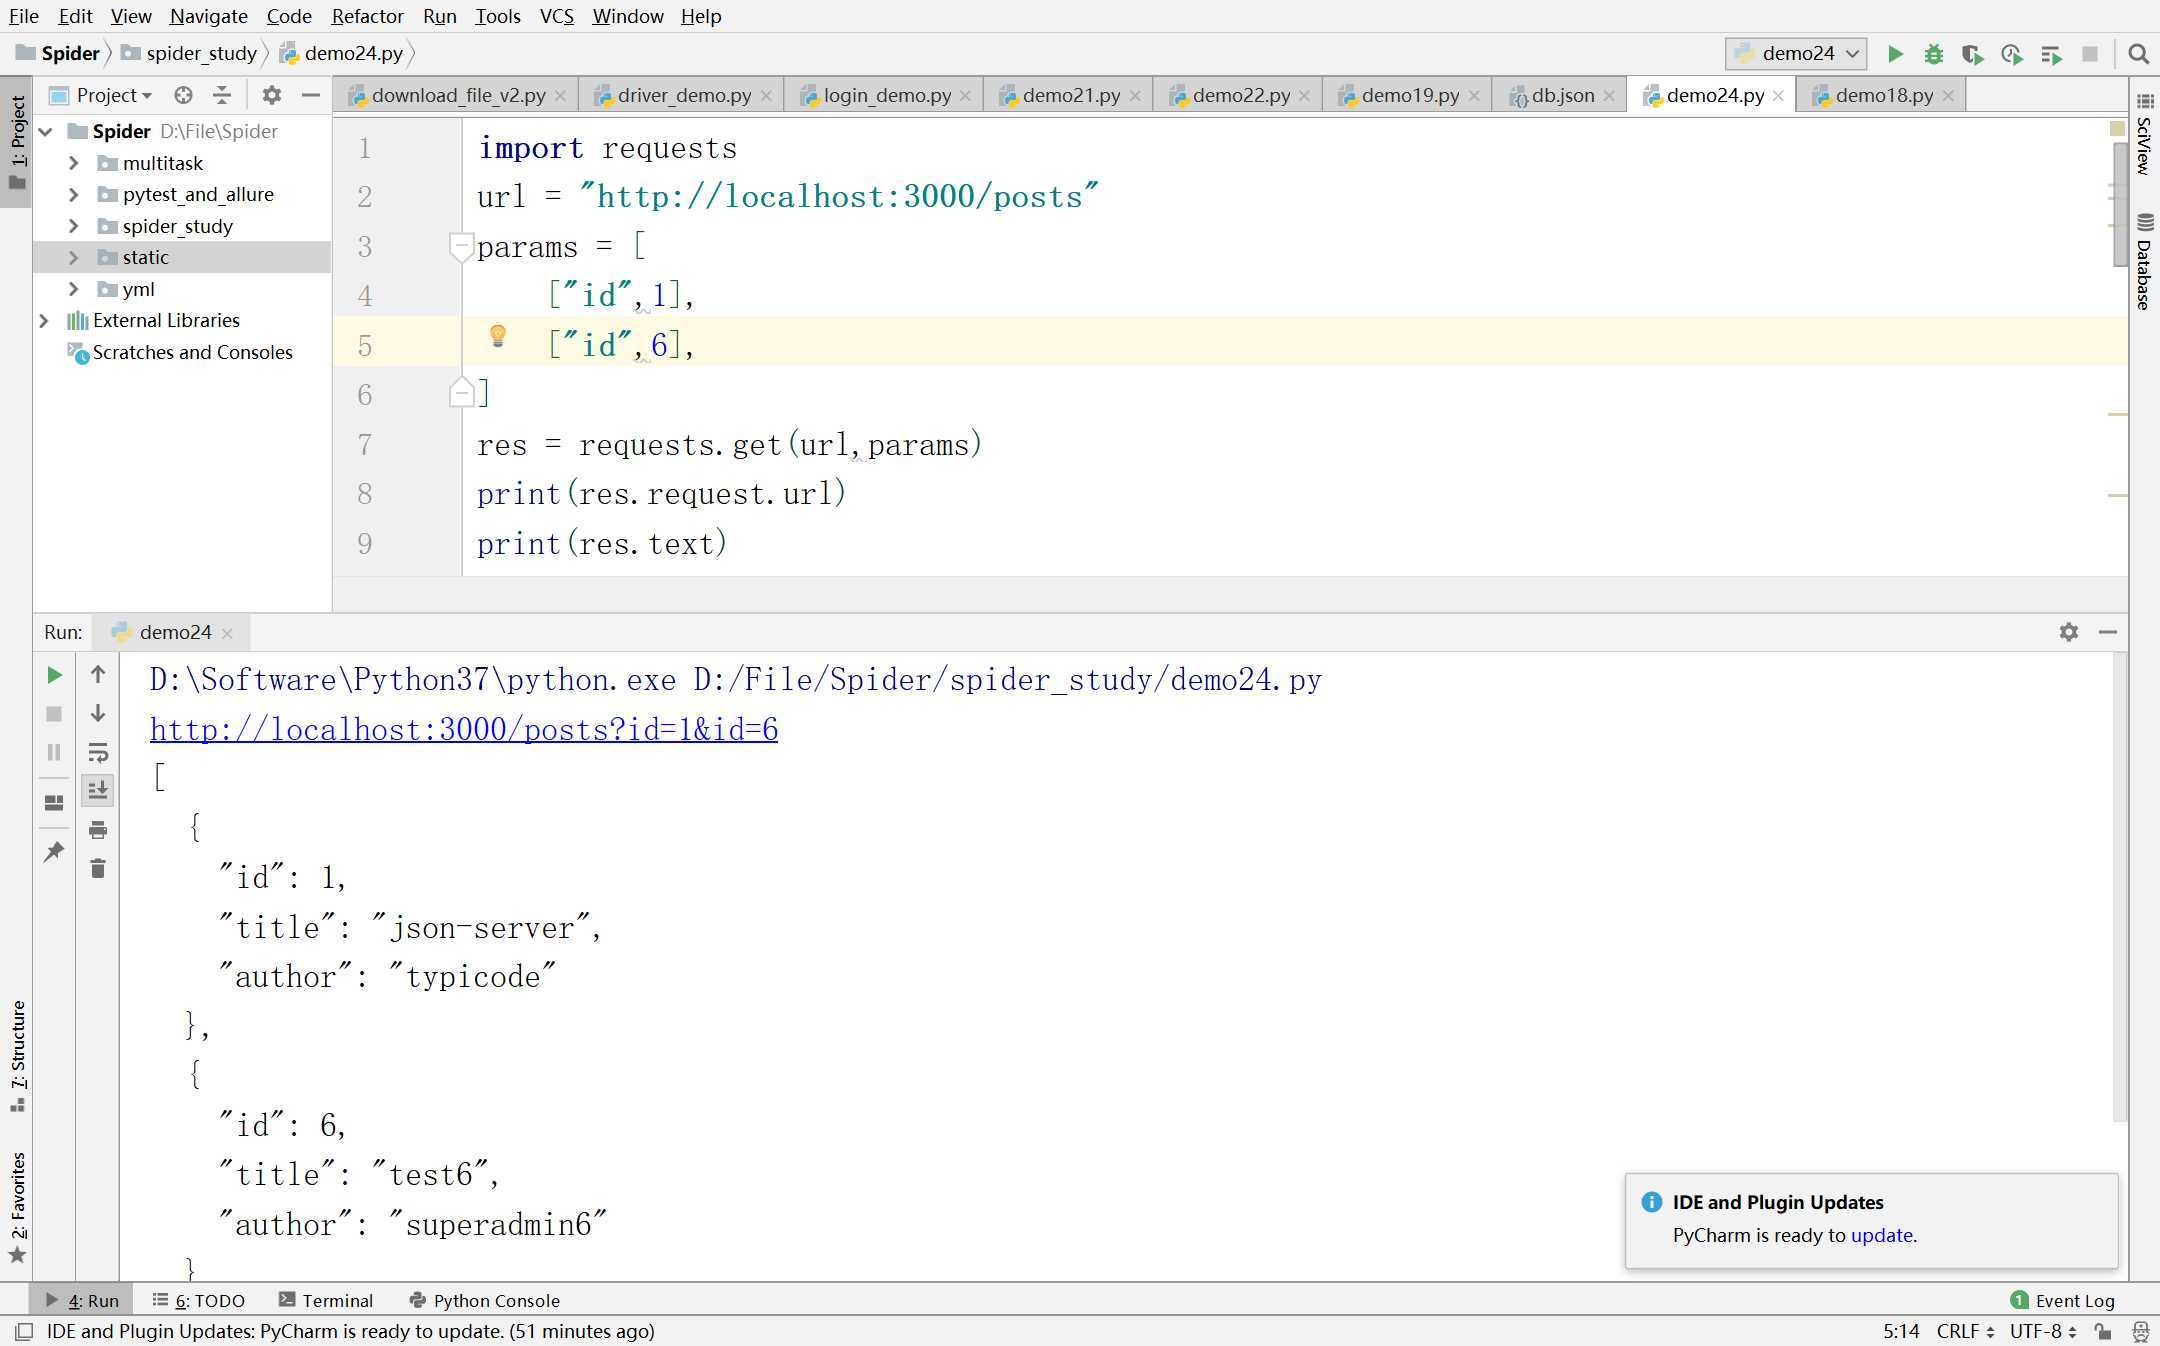Click the inspector face icon in status bar

(2140, 1331)
